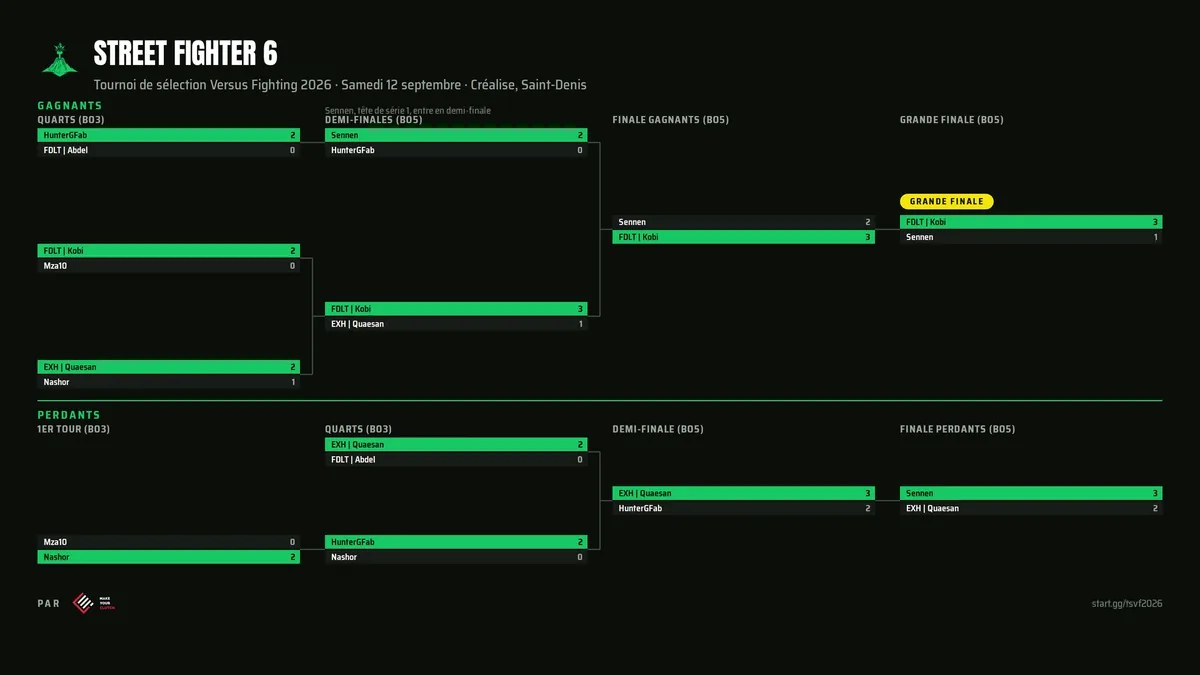Select FDLT | Kobi in the winners final

[743, 237]
